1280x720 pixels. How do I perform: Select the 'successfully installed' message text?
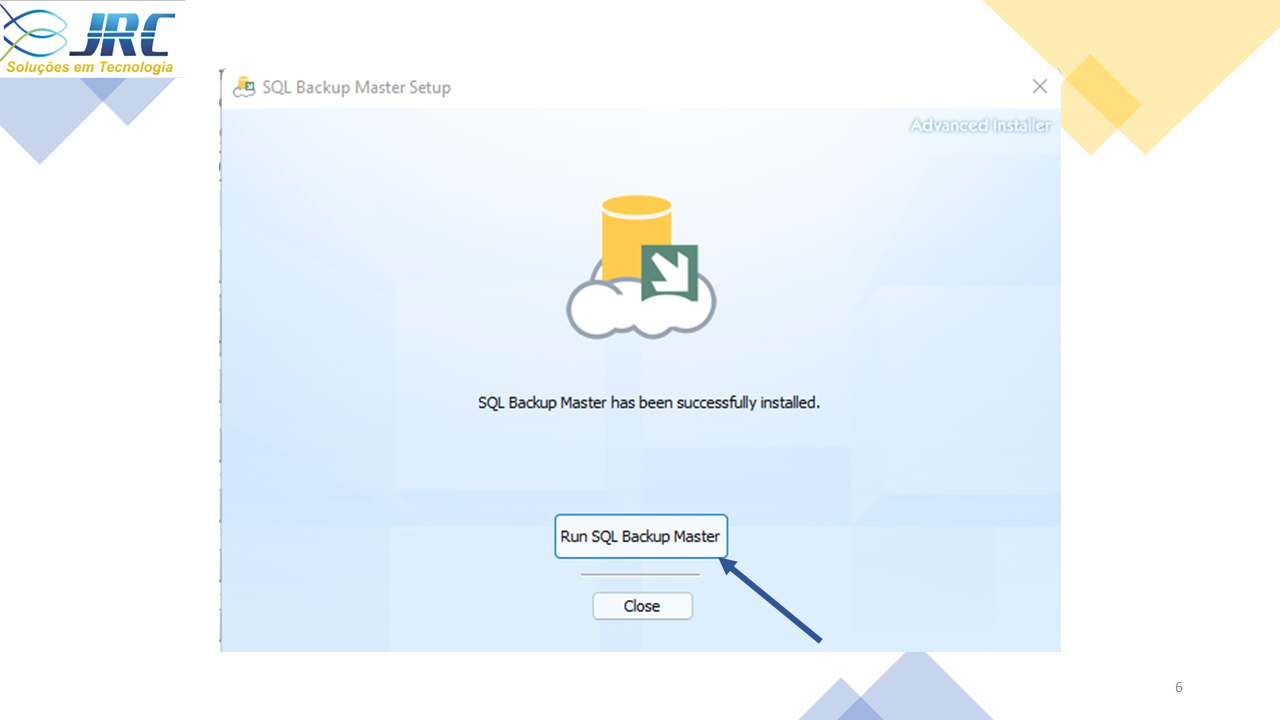click(649, 403)
